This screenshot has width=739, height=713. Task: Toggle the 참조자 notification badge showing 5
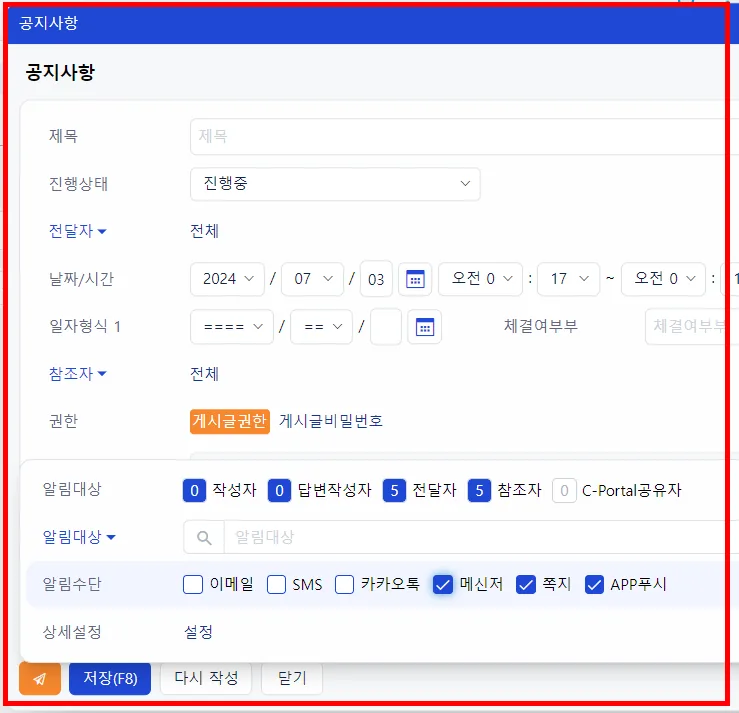479,491
